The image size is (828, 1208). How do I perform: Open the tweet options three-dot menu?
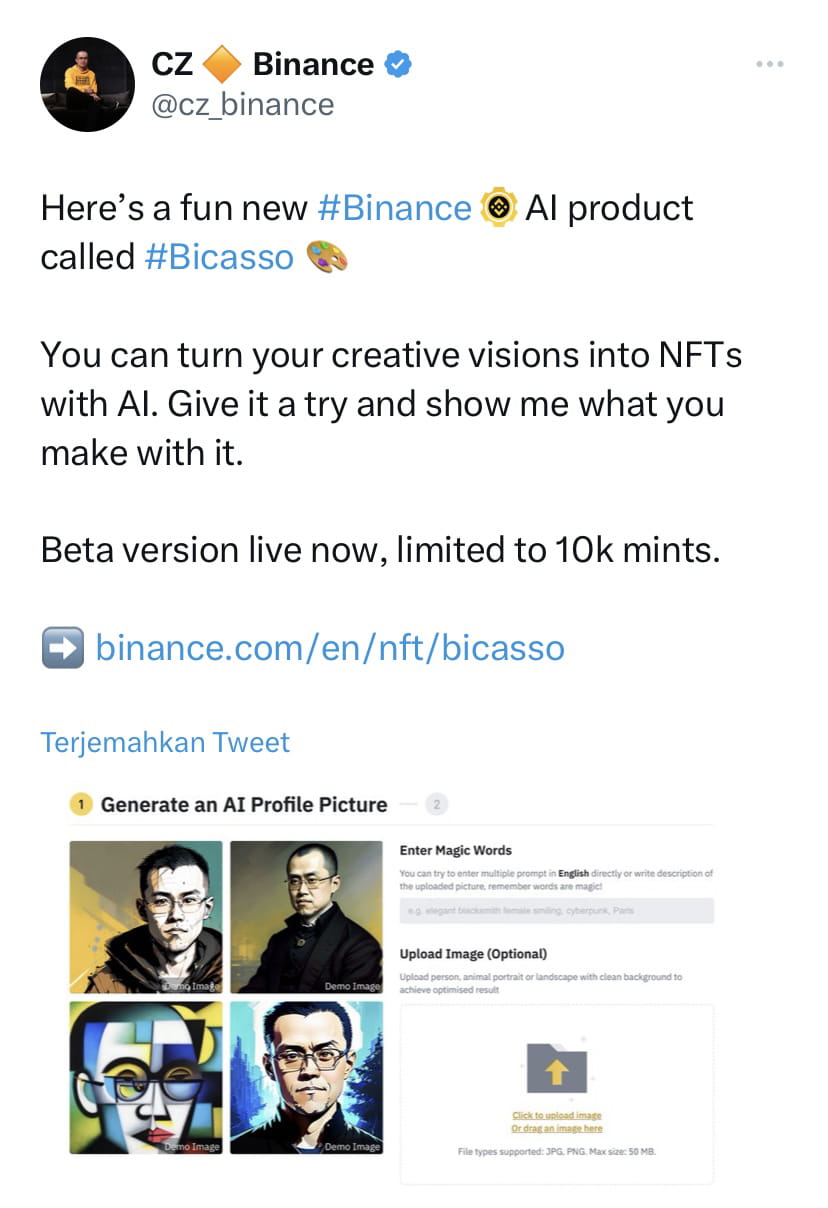coord(770,64)
